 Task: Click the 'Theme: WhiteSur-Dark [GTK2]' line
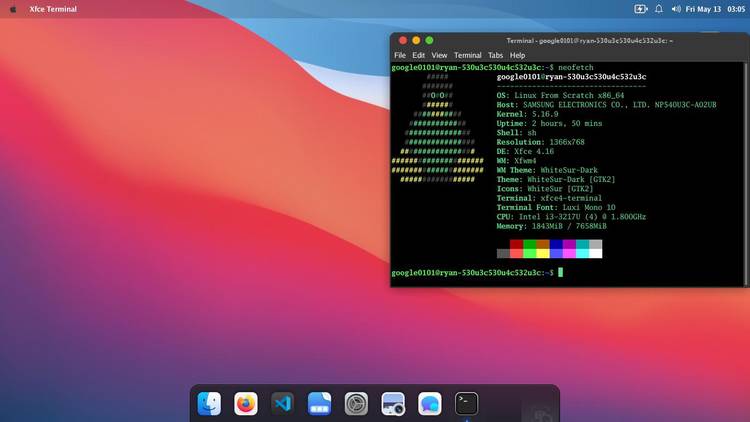tap(556, 179)
